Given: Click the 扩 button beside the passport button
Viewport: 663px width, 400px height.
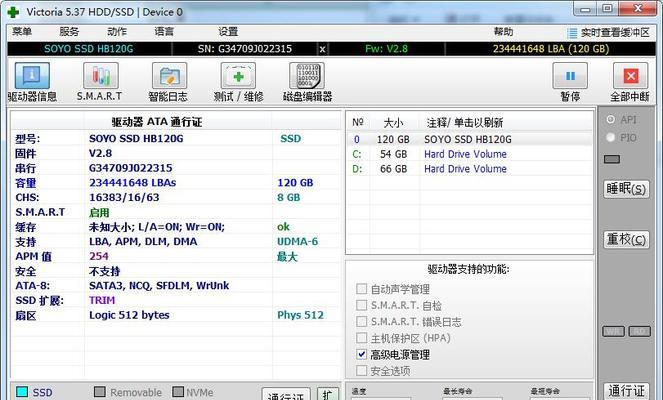Looking at the screenshot, I should 328,394.
